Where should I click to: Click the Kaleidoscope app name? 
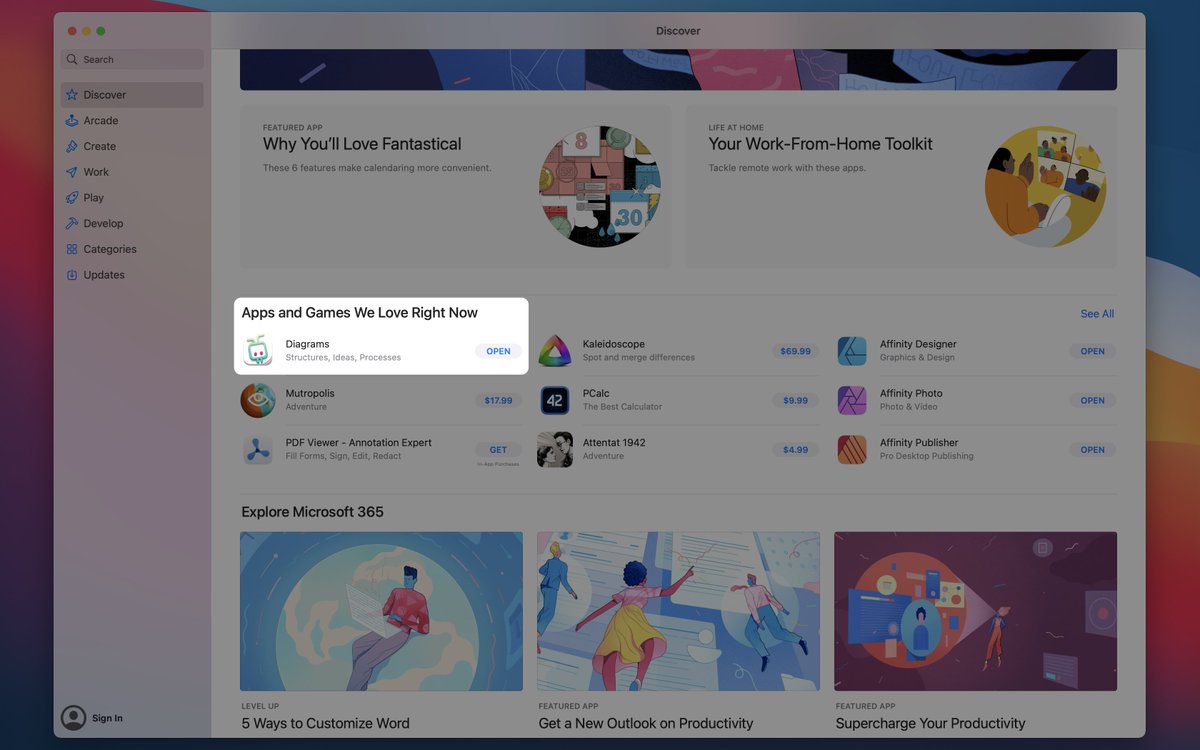[x=614, y=344]
